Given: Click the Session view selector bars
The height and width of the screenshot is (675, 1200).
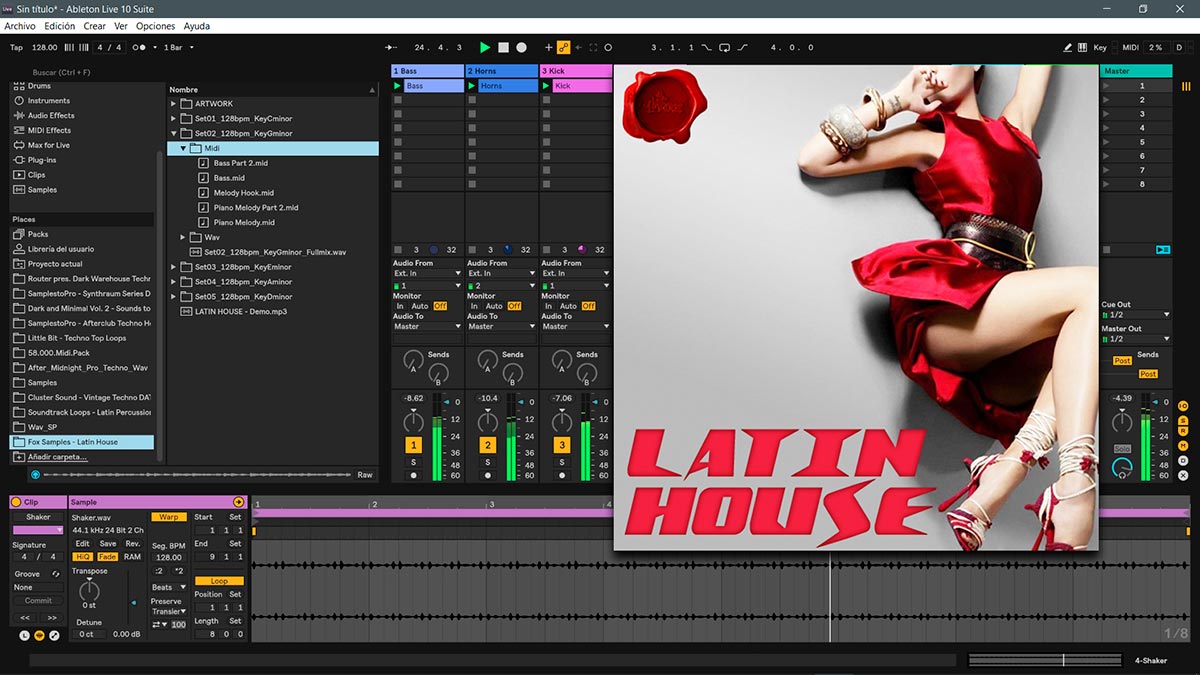Looking at the screenshot, I should (1186, 87).
